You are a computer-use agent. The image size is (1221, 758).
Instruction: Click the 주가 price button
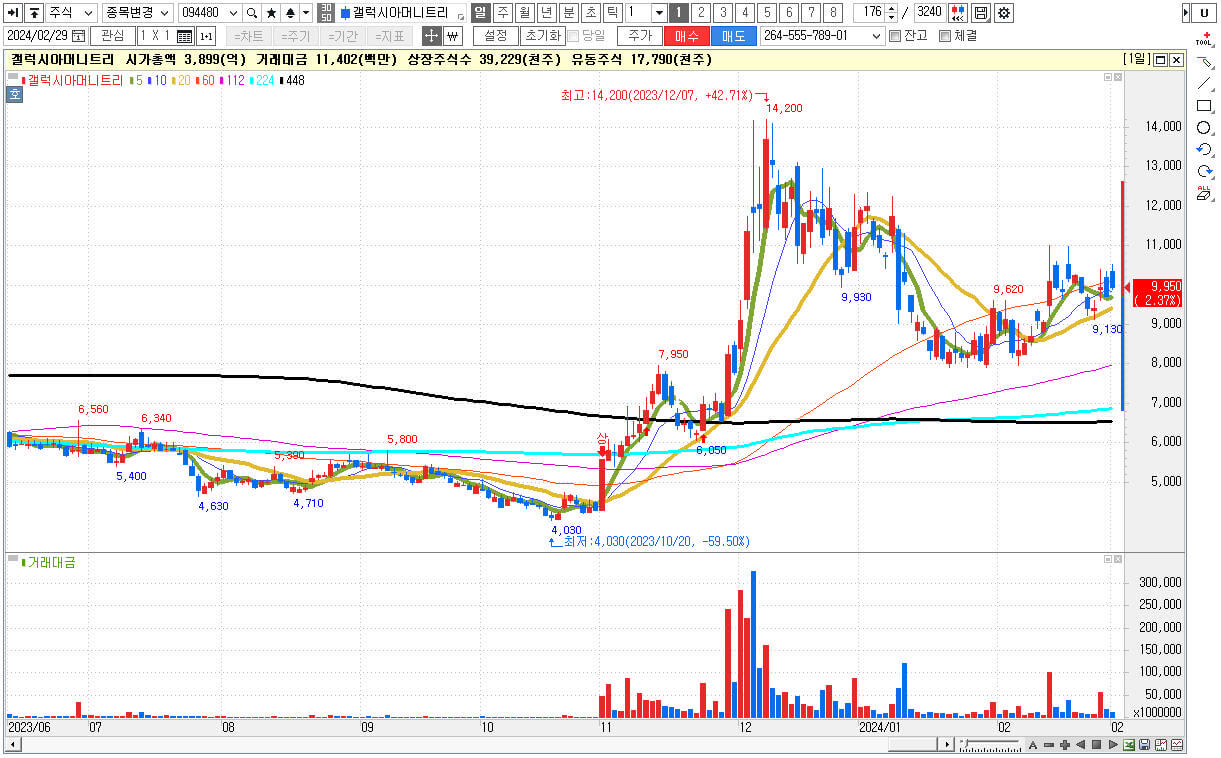tap(639, 36)
